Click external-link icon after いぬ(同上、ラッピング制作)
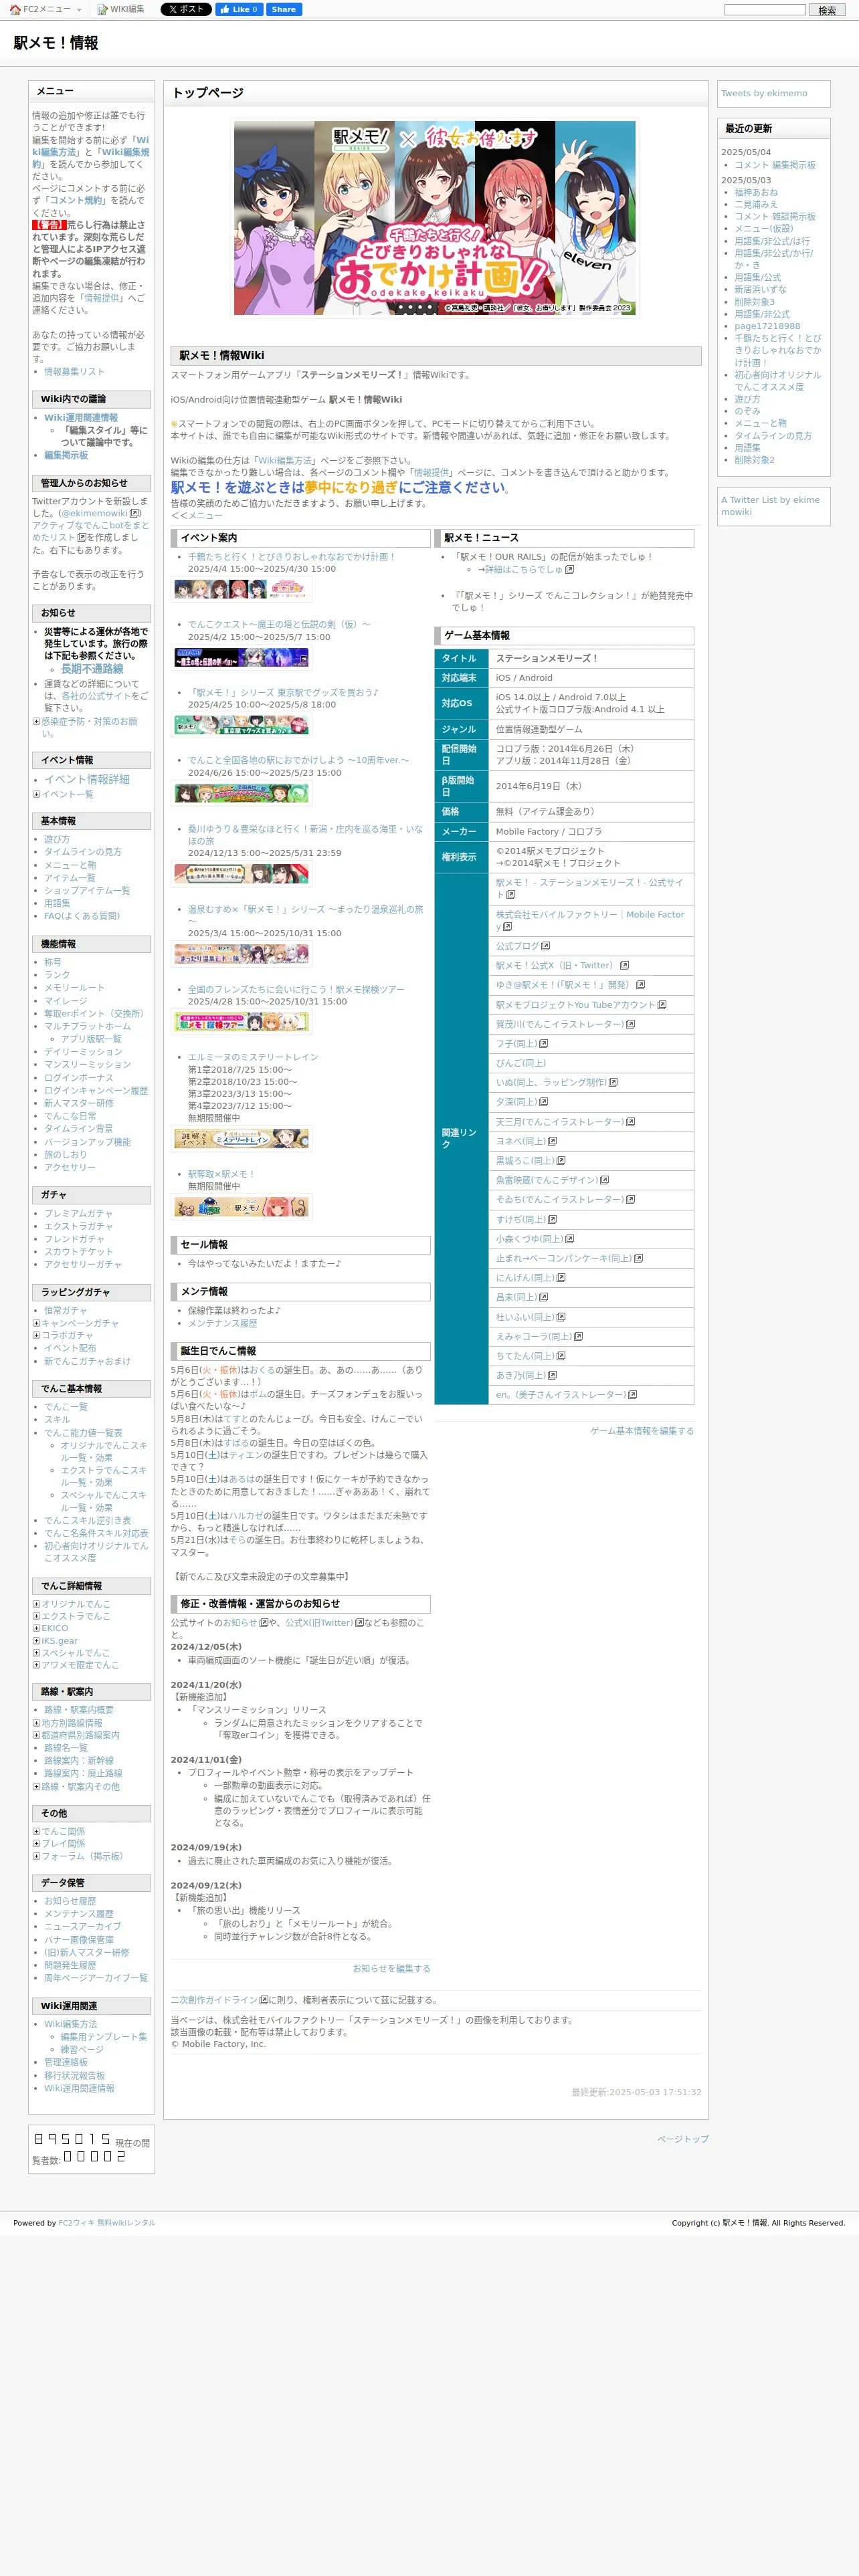This screenshot has height=2576, width=859. [x=613, y=1083]
